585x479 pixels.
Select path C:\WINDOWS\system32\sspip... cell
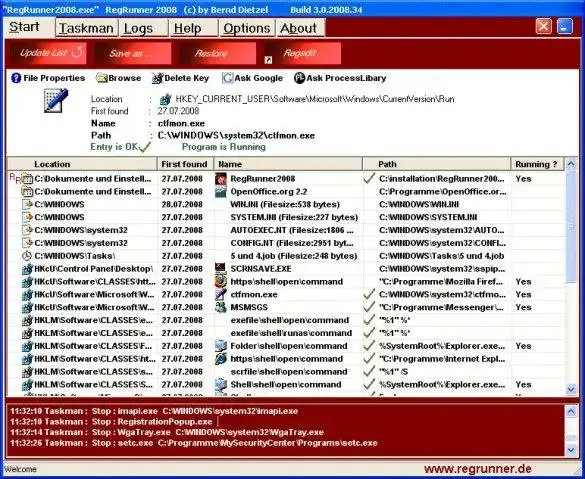(442, 269)
